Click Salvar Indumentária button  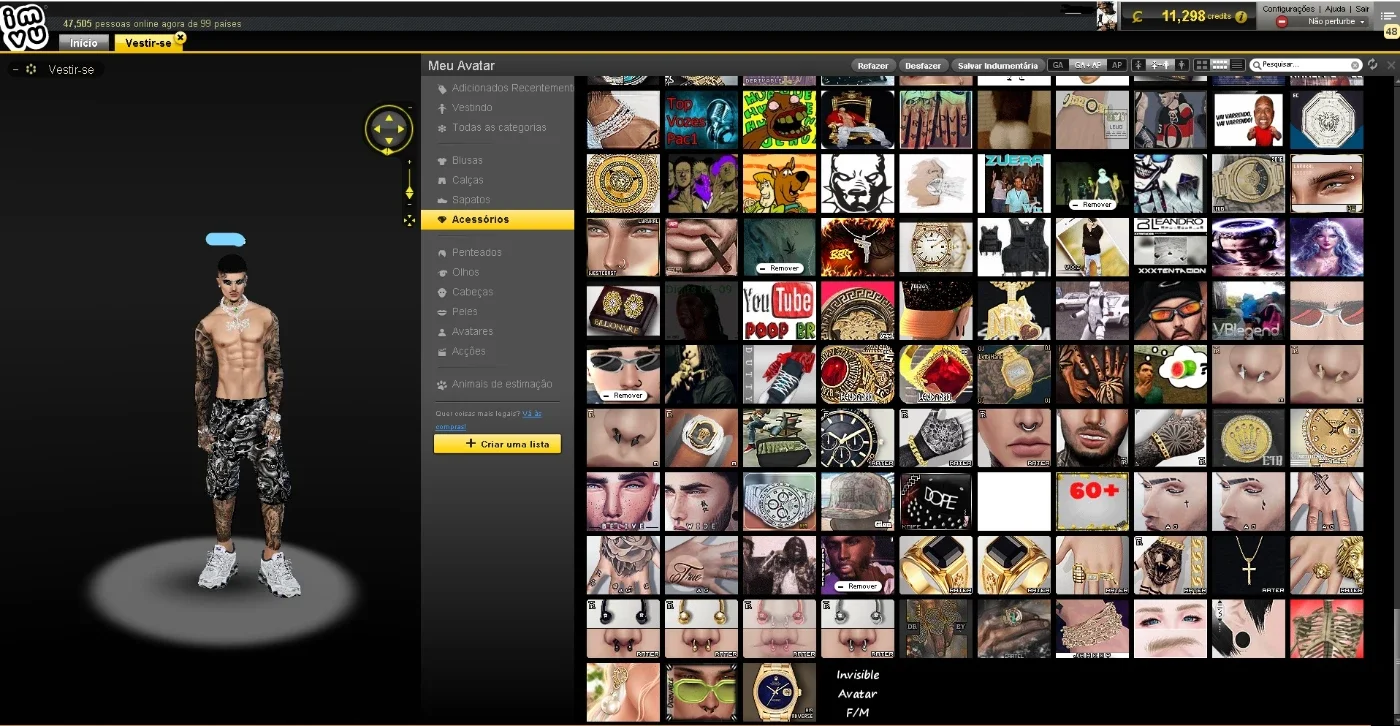click(997, 66)
